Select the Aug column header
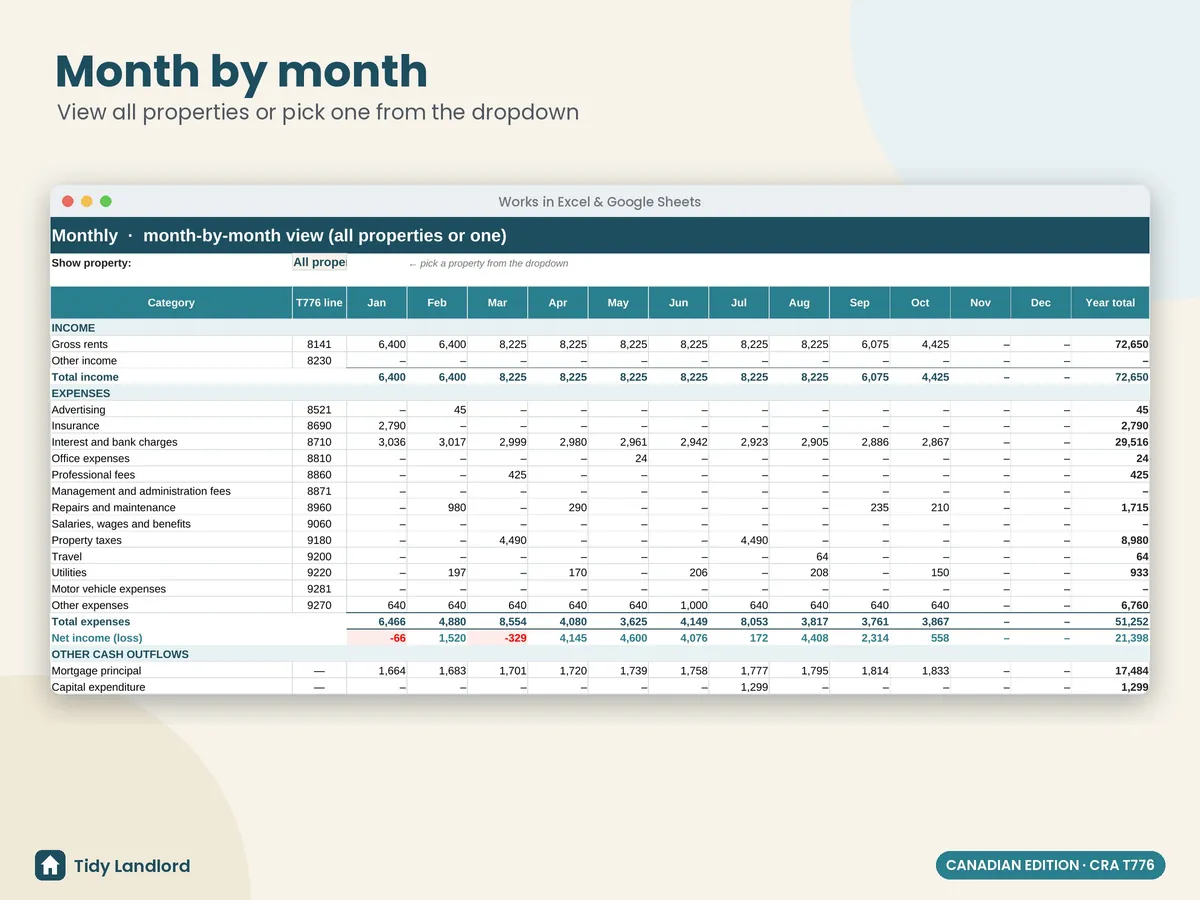The height and width of the screenshot is (900, 1200). (799, 303)
